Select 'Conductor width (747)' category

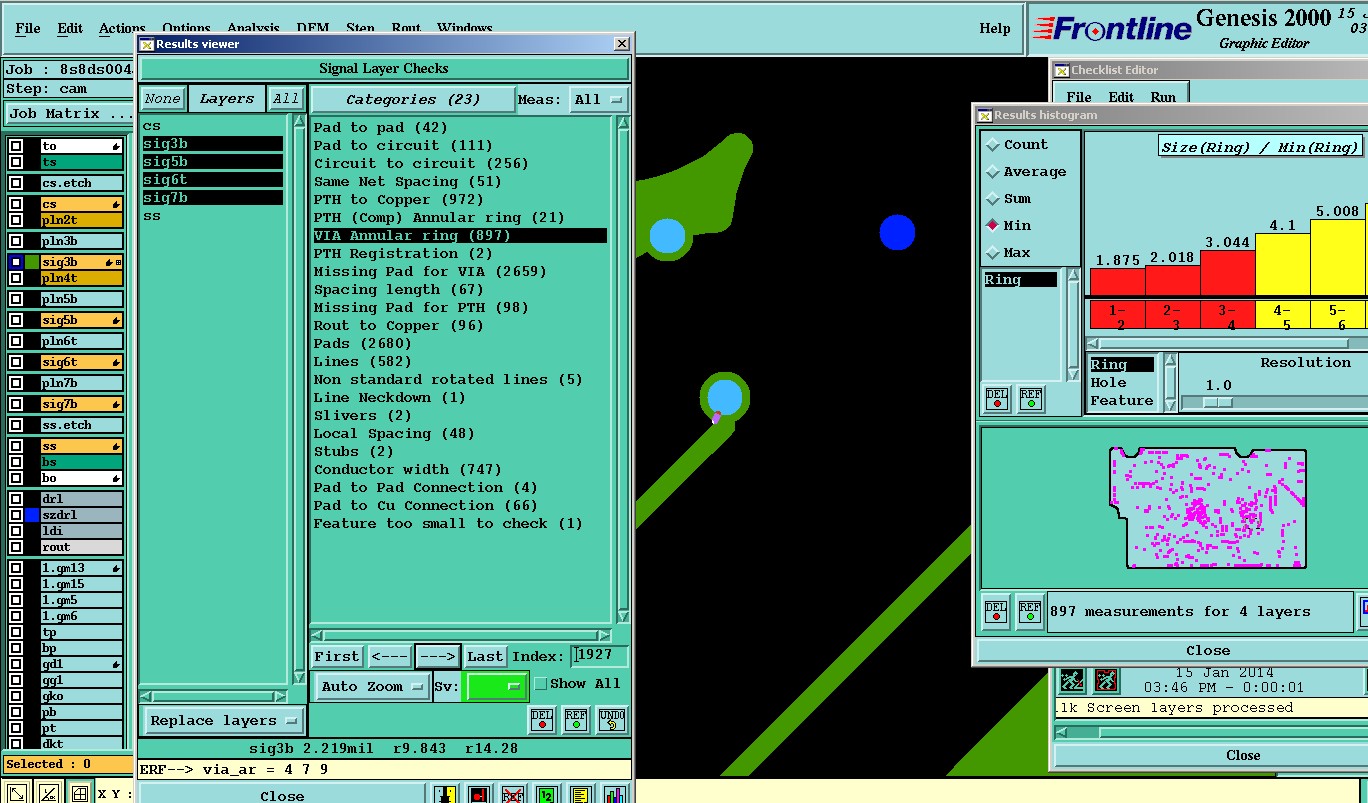(x=408, y=469)
